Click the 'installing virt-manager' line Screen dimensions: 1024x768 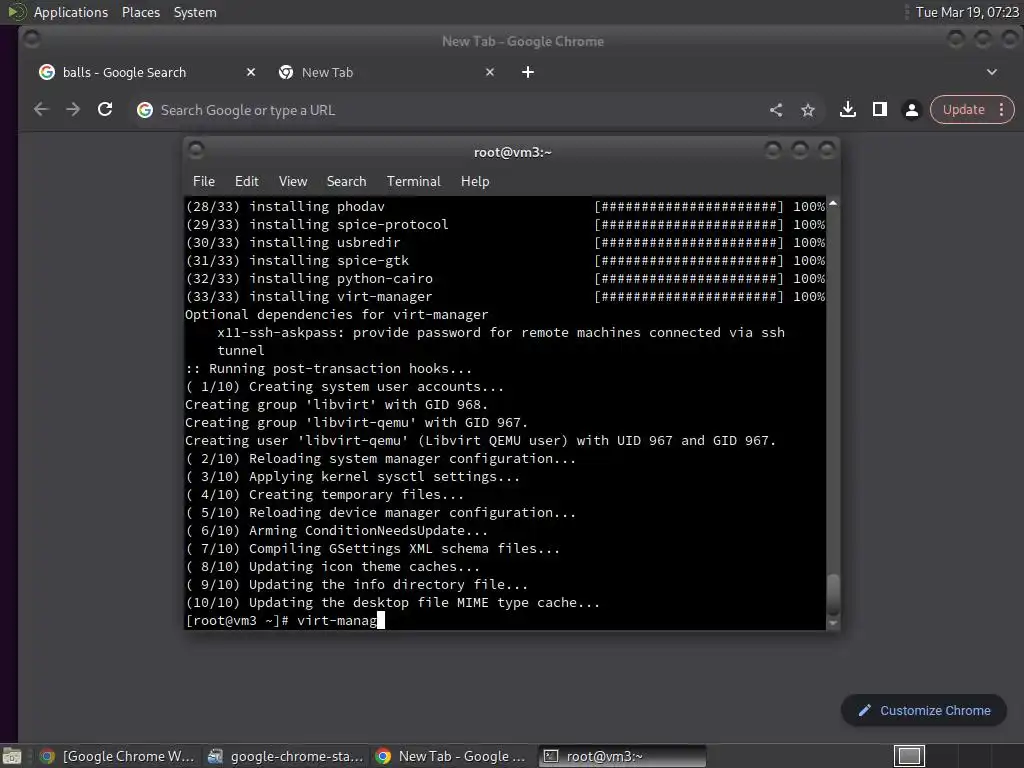click(505, 296)
